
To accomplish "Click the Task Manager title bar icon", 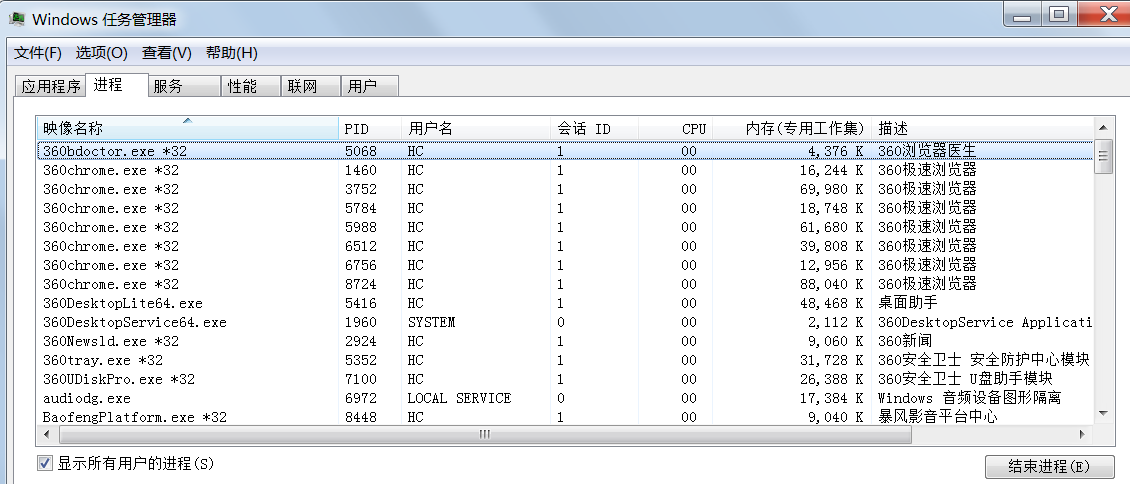I will 16,19.
